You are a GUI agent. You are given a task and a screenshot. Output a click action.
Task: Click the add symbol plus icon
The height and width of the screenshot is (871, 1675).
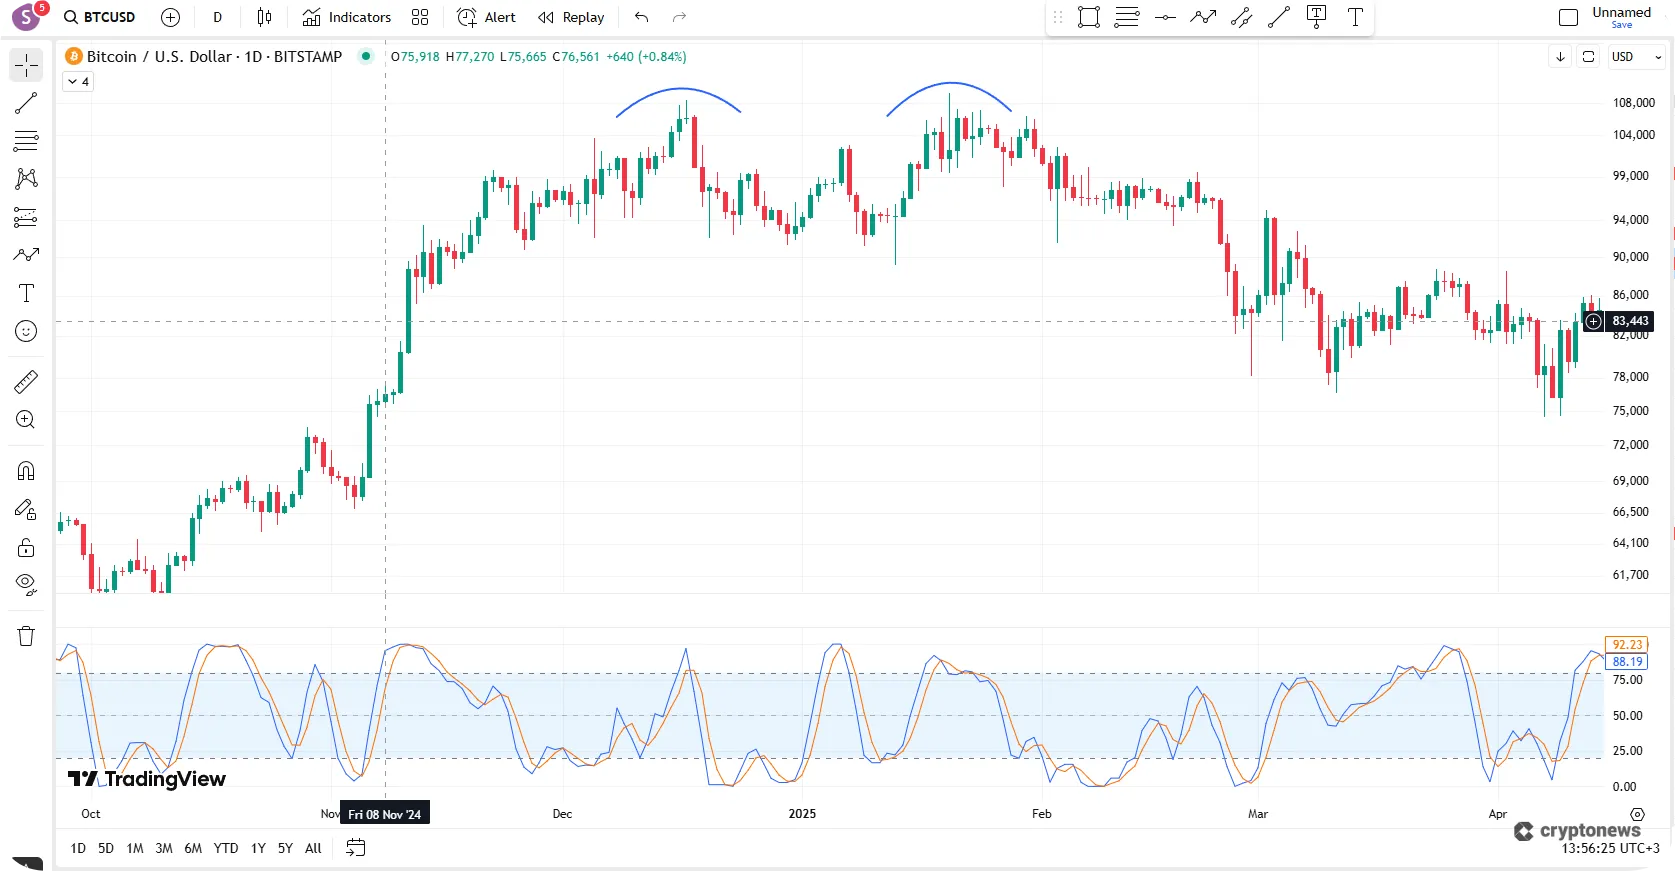click(170, 17)
